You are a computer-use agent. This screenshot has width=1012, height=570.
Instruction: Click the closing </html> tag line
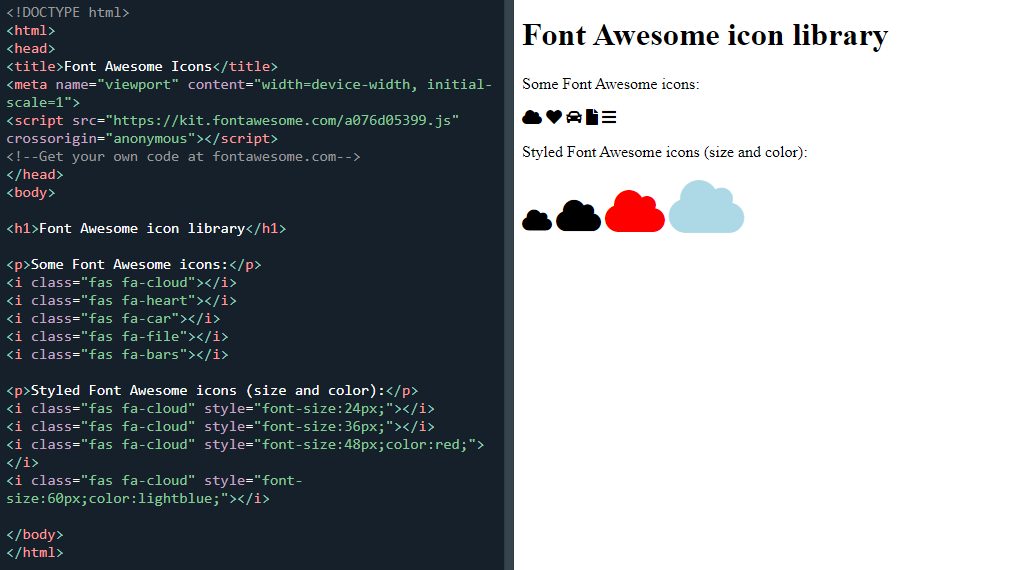(35, 553)
